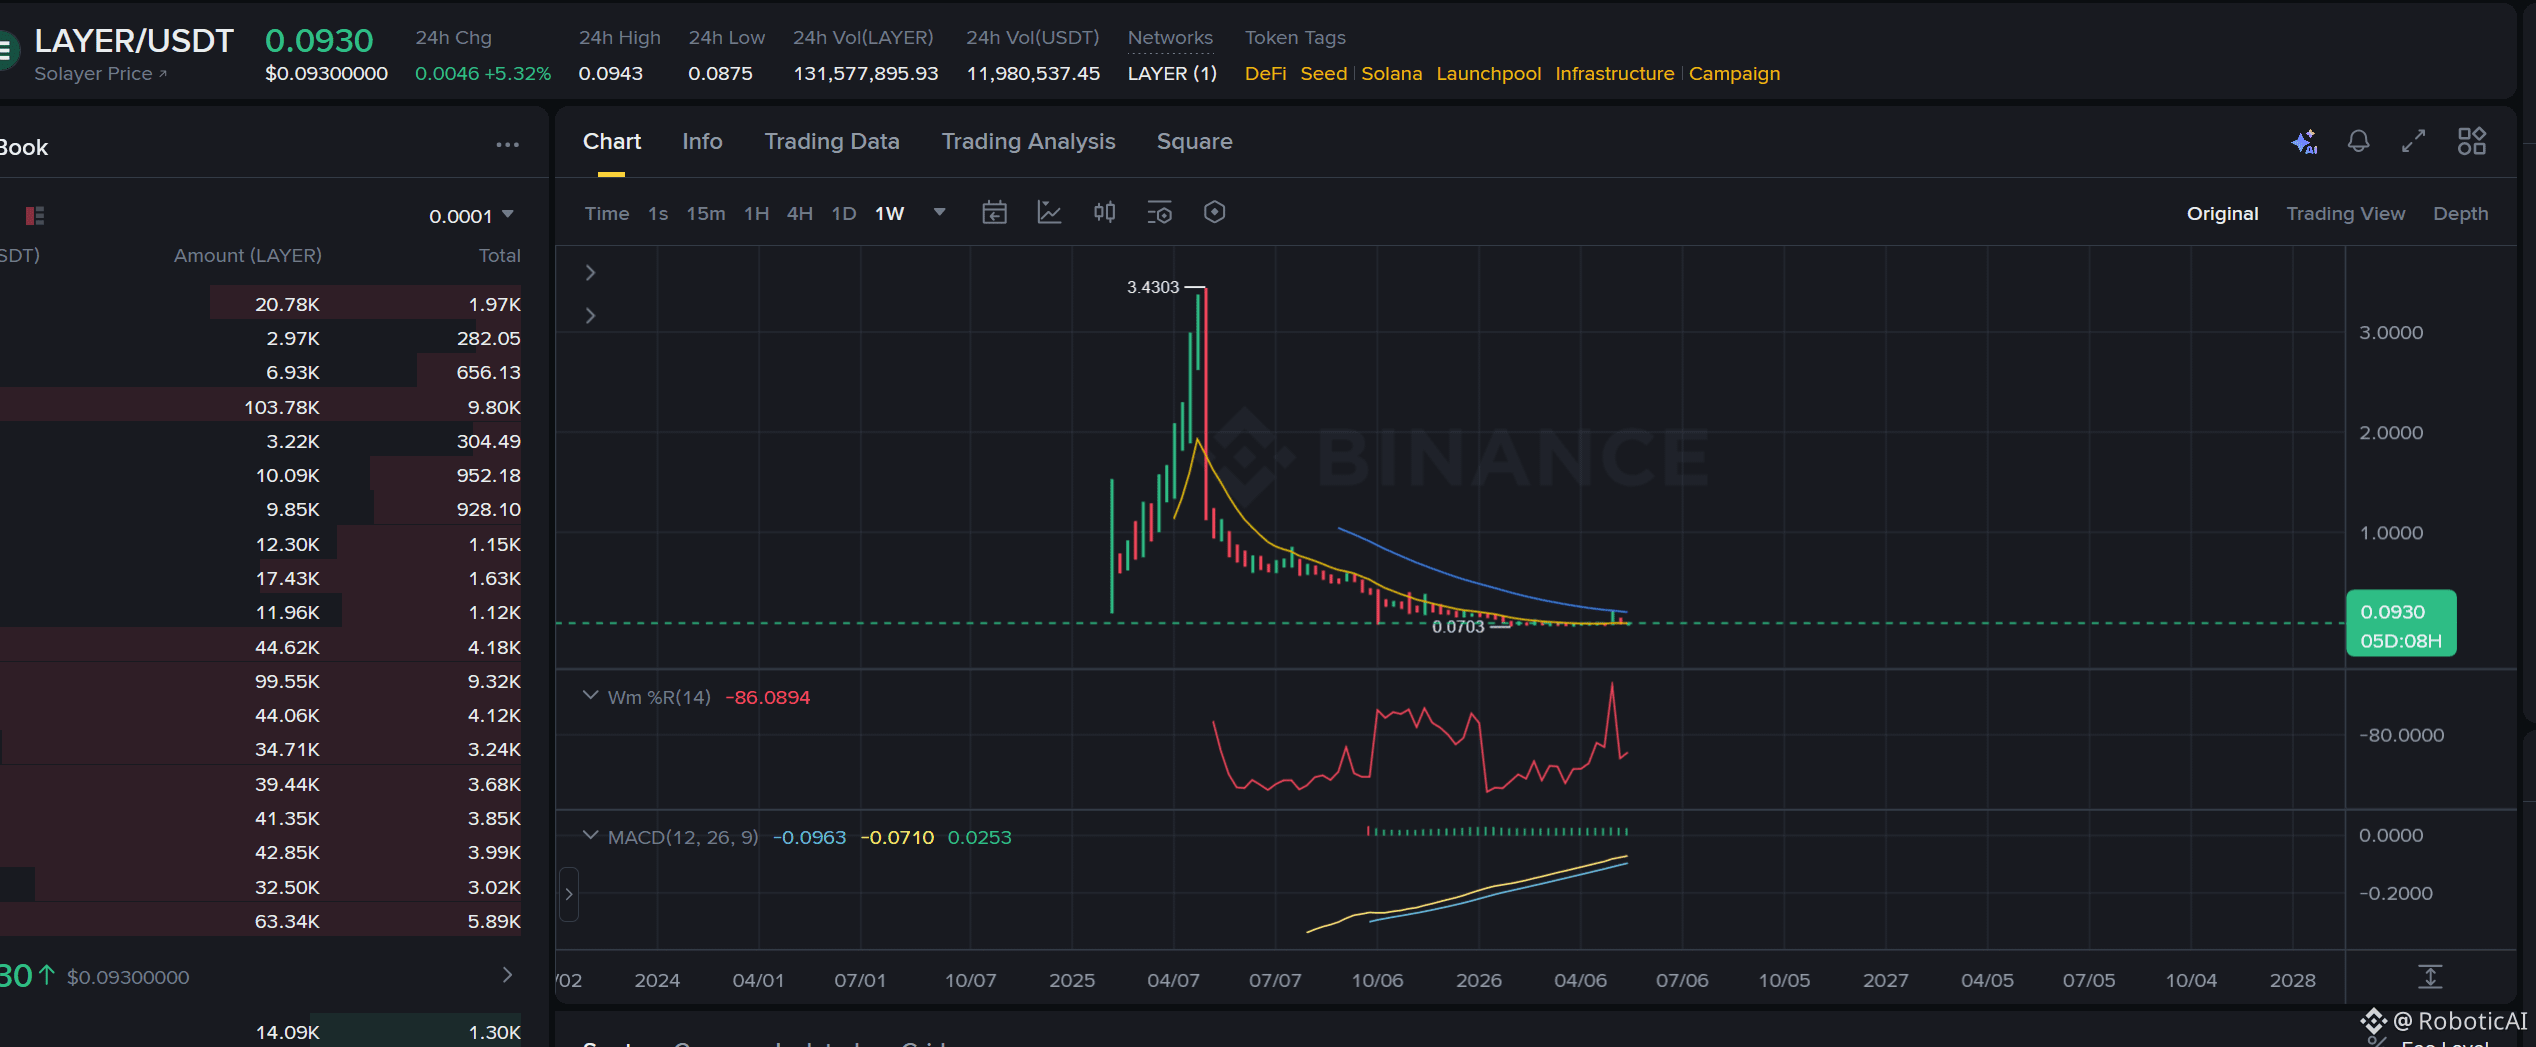Open the Campaign token tag
This screenshot has height=1047, width=2536.
[x=1734, y=74]
